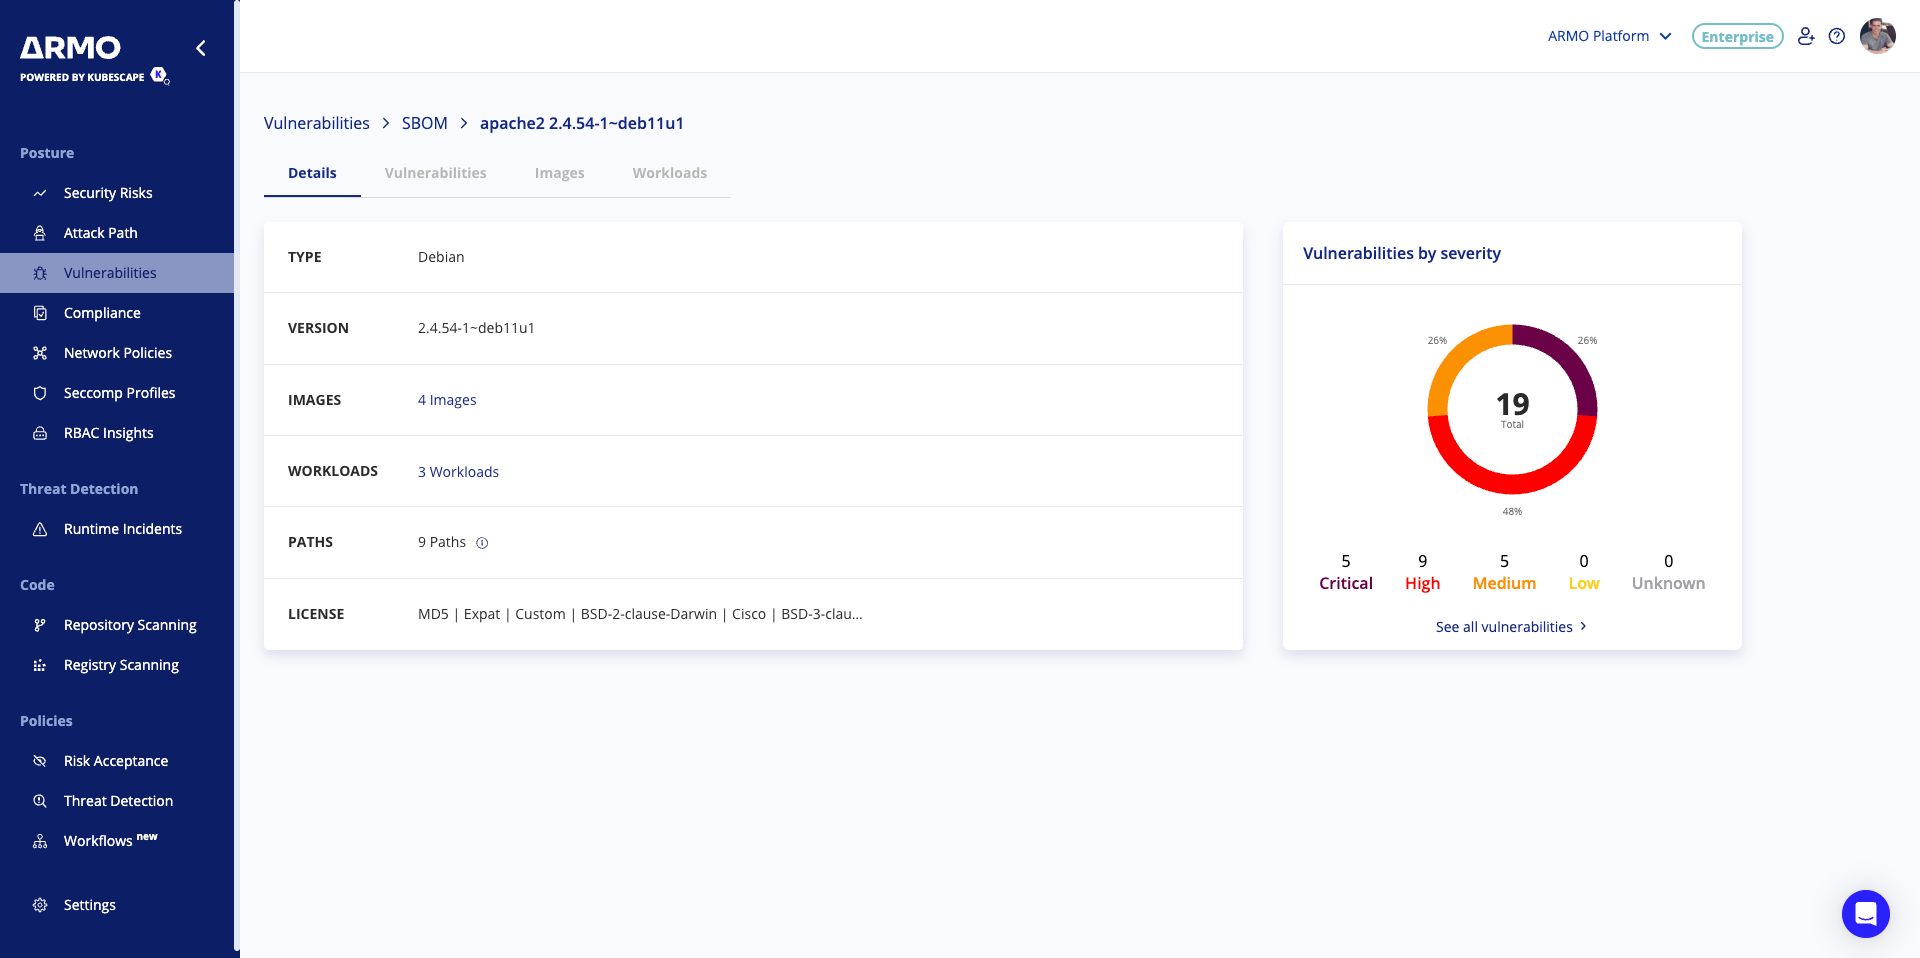Click See all vulnerabilities link

pyautogui.click(x=1511, y=627)
